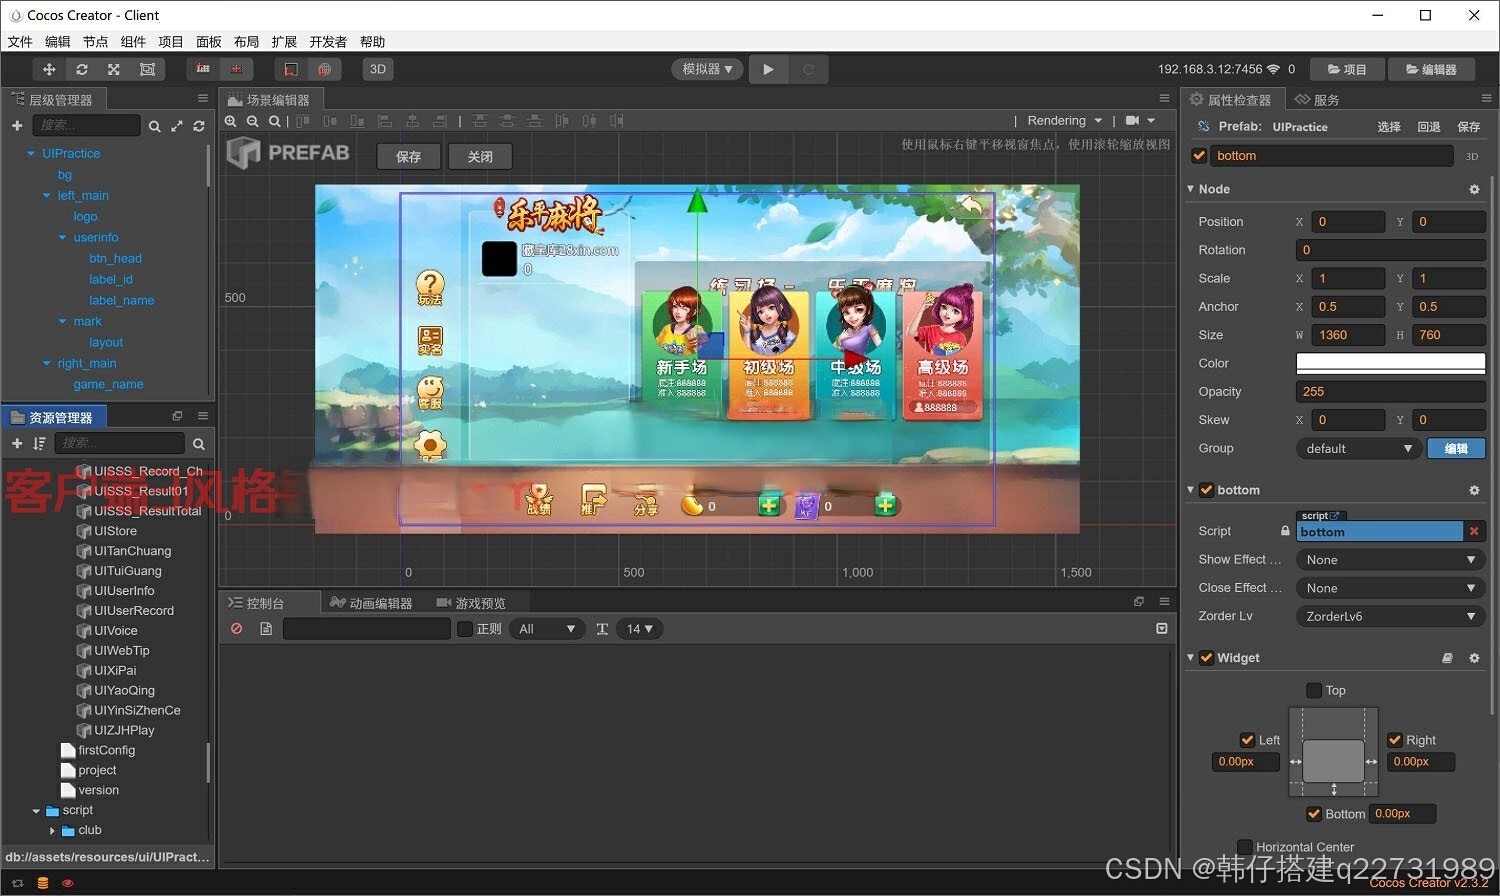Image resolution: width=1500 pixels, height=896 pixels.
Task: Collapse the left_main node
Action: tap(47, 196)
